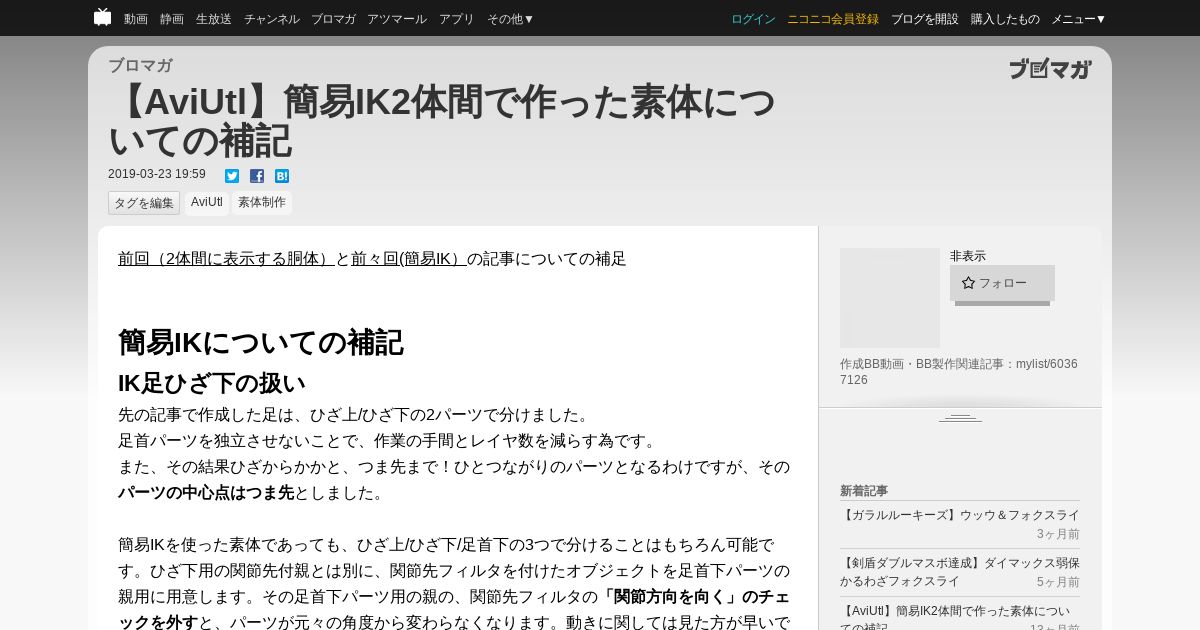
Task: Expand the メニュー▼ dropdown
Action: coord(1079,19)
